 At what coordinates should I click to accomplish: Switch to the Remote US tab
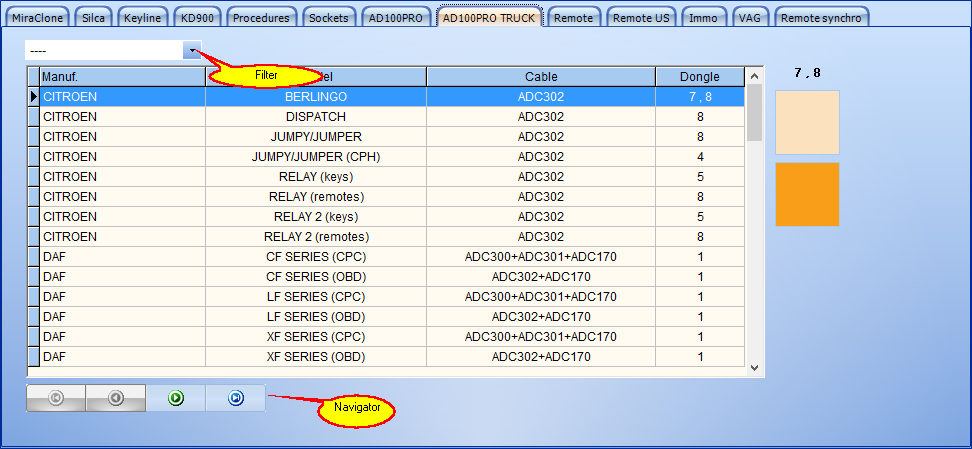click(642, 18)
